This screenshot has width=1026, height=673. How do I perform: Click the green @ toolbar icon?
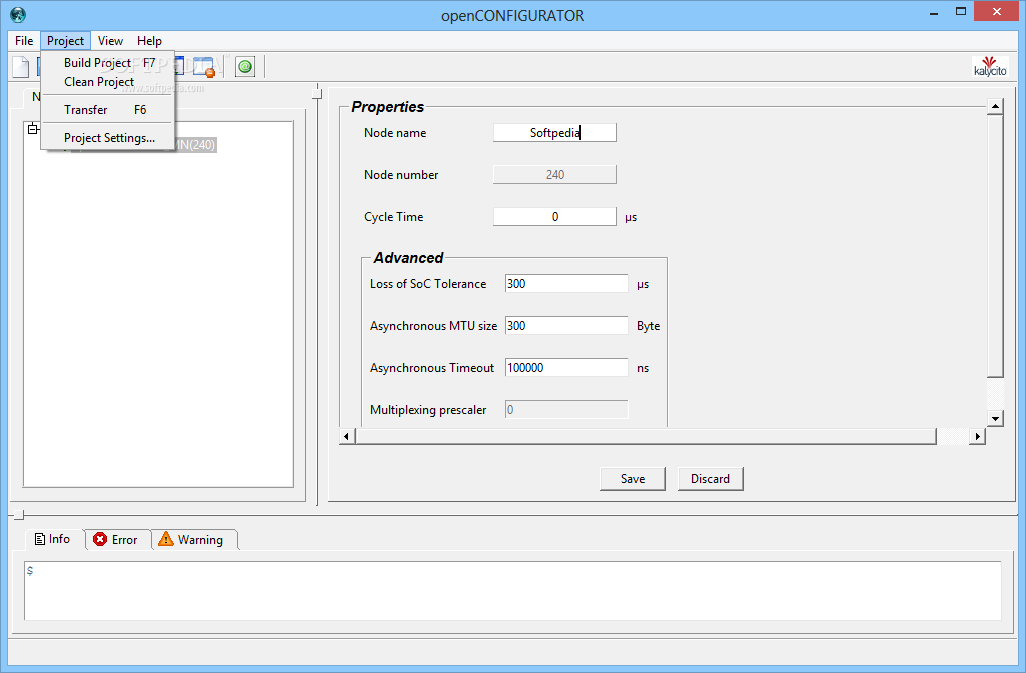[245, 67]
